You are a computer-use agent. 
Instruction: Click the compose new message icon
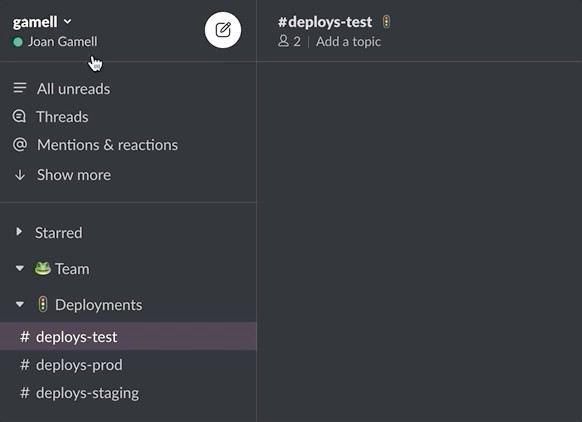pyautogui.click(x=223, y=30)
